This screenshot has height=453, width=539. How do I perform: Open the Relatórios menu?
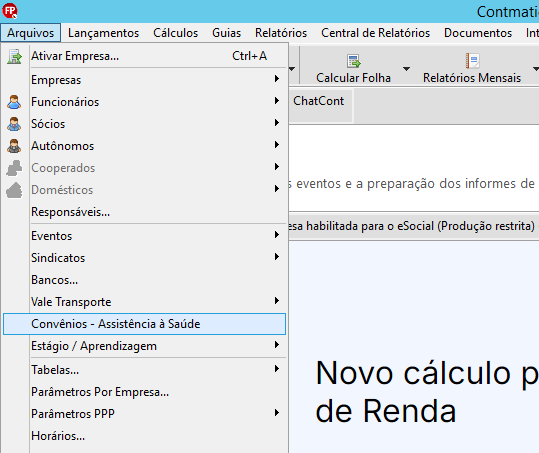coord(281,33)
